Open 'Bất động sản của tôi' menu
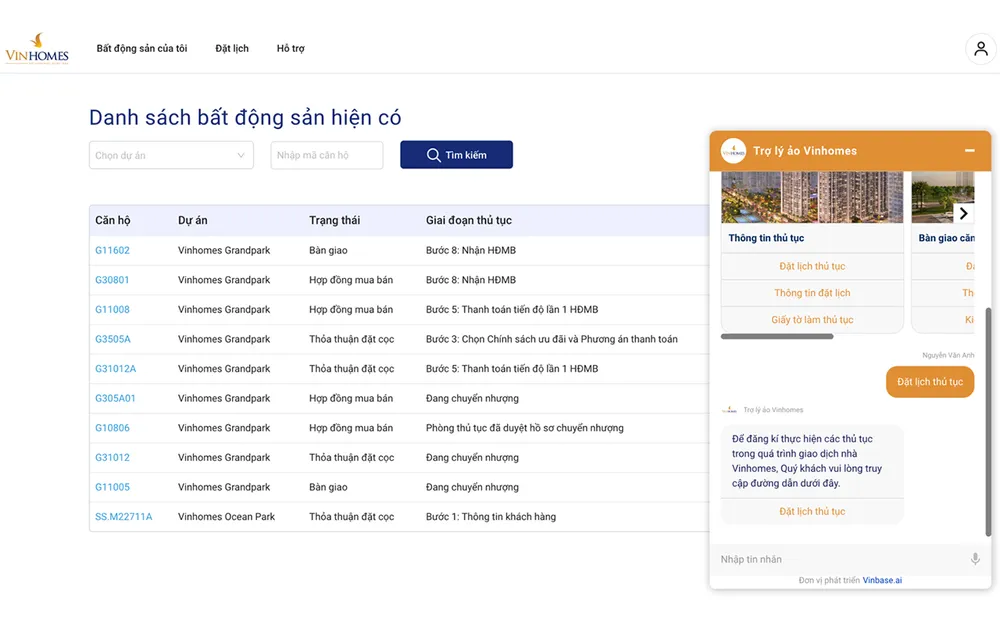Viewport: 1000px width, 625px height. (142, 48)
